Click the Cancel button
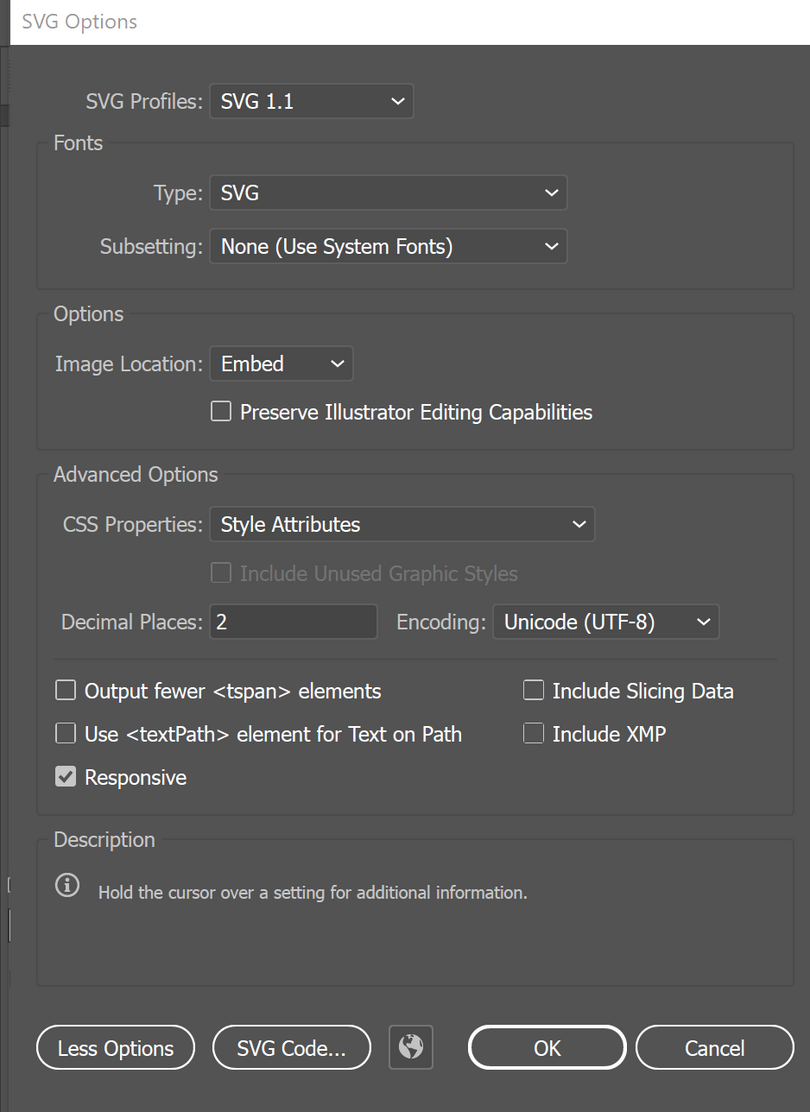 (714, 1048)
